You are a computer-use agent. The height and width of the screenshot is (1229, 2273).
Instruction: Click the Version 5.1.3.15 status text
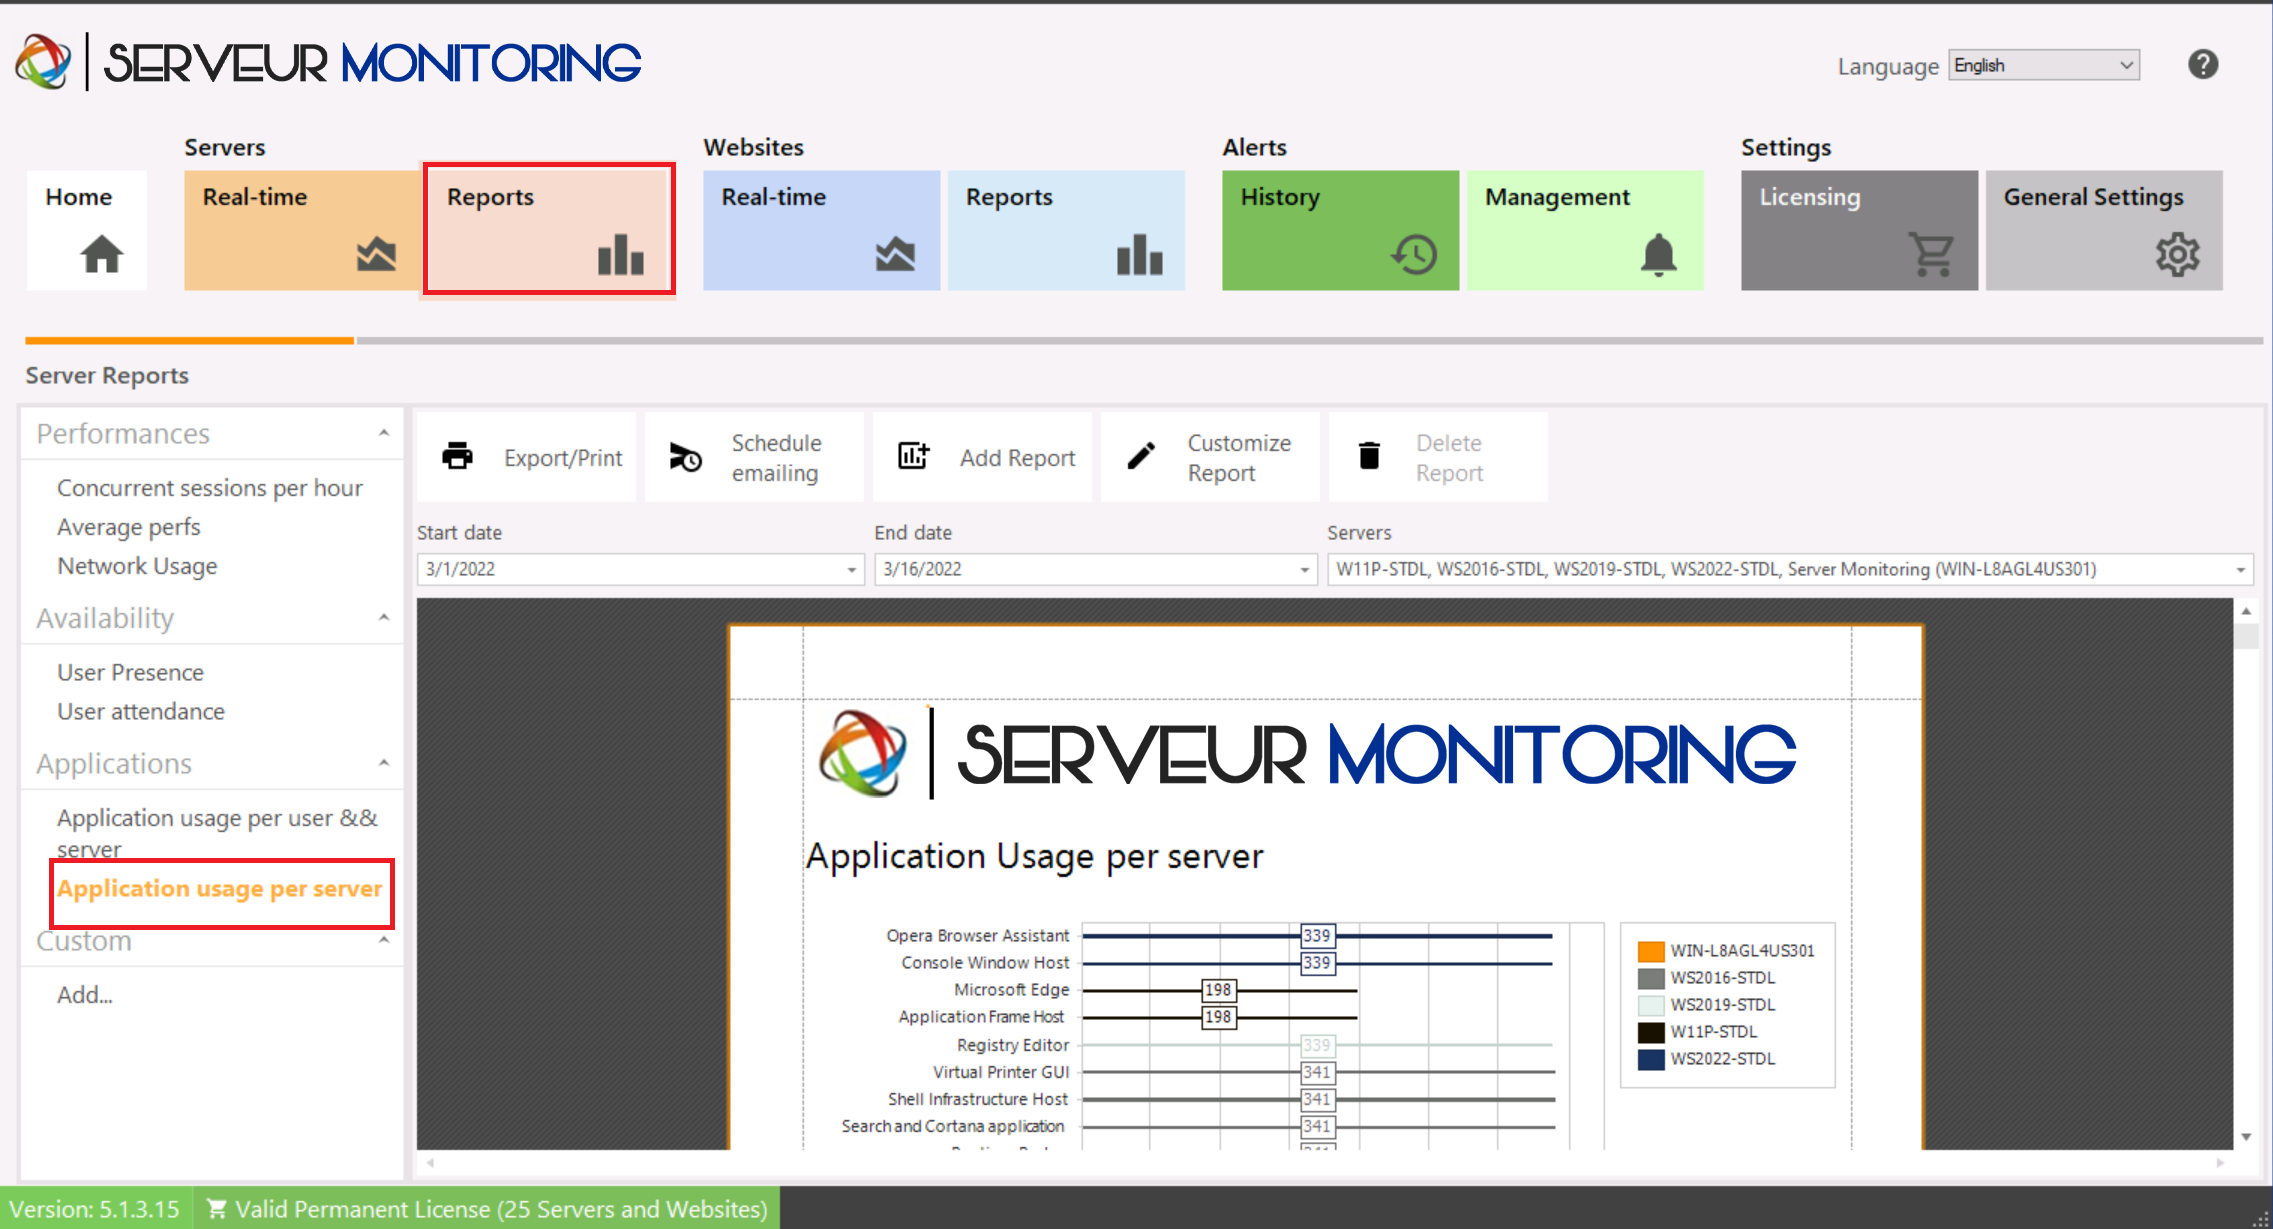pos(95,1209)
